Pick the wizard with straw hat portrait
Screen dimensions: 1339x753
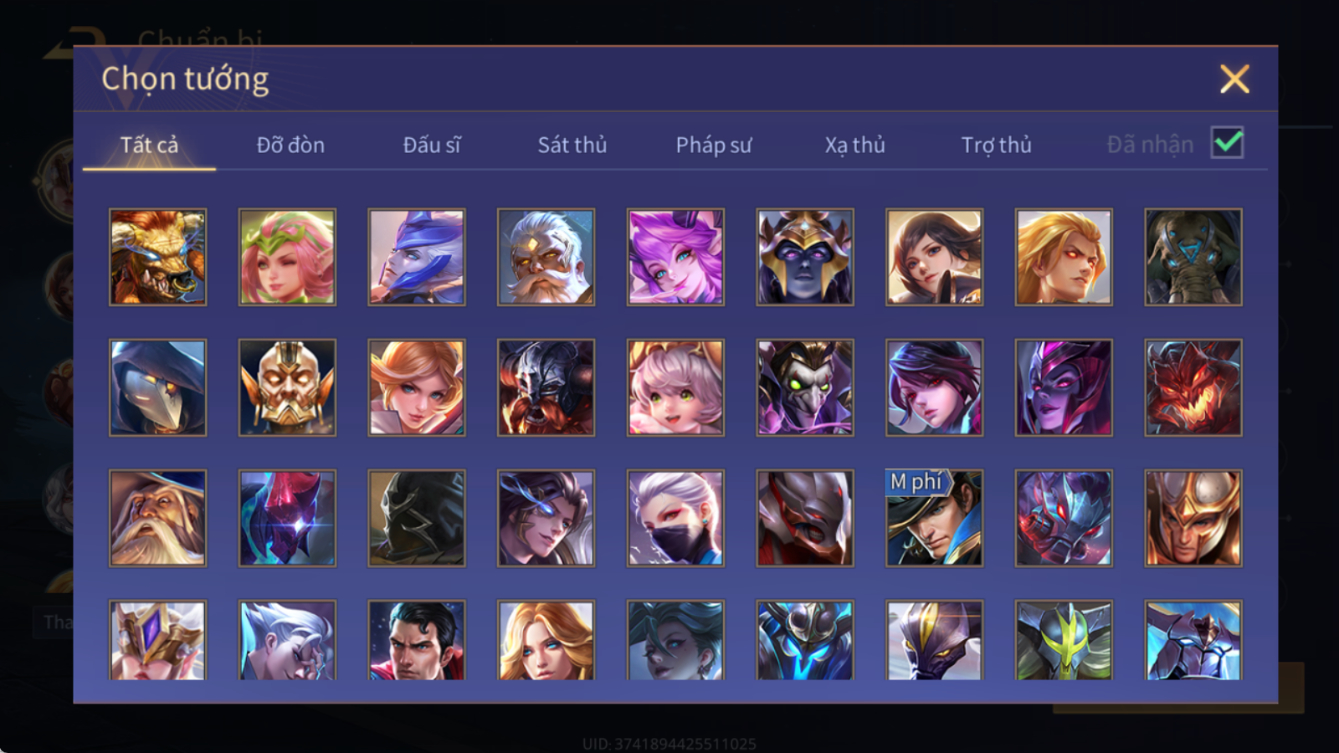pos(158,518)
